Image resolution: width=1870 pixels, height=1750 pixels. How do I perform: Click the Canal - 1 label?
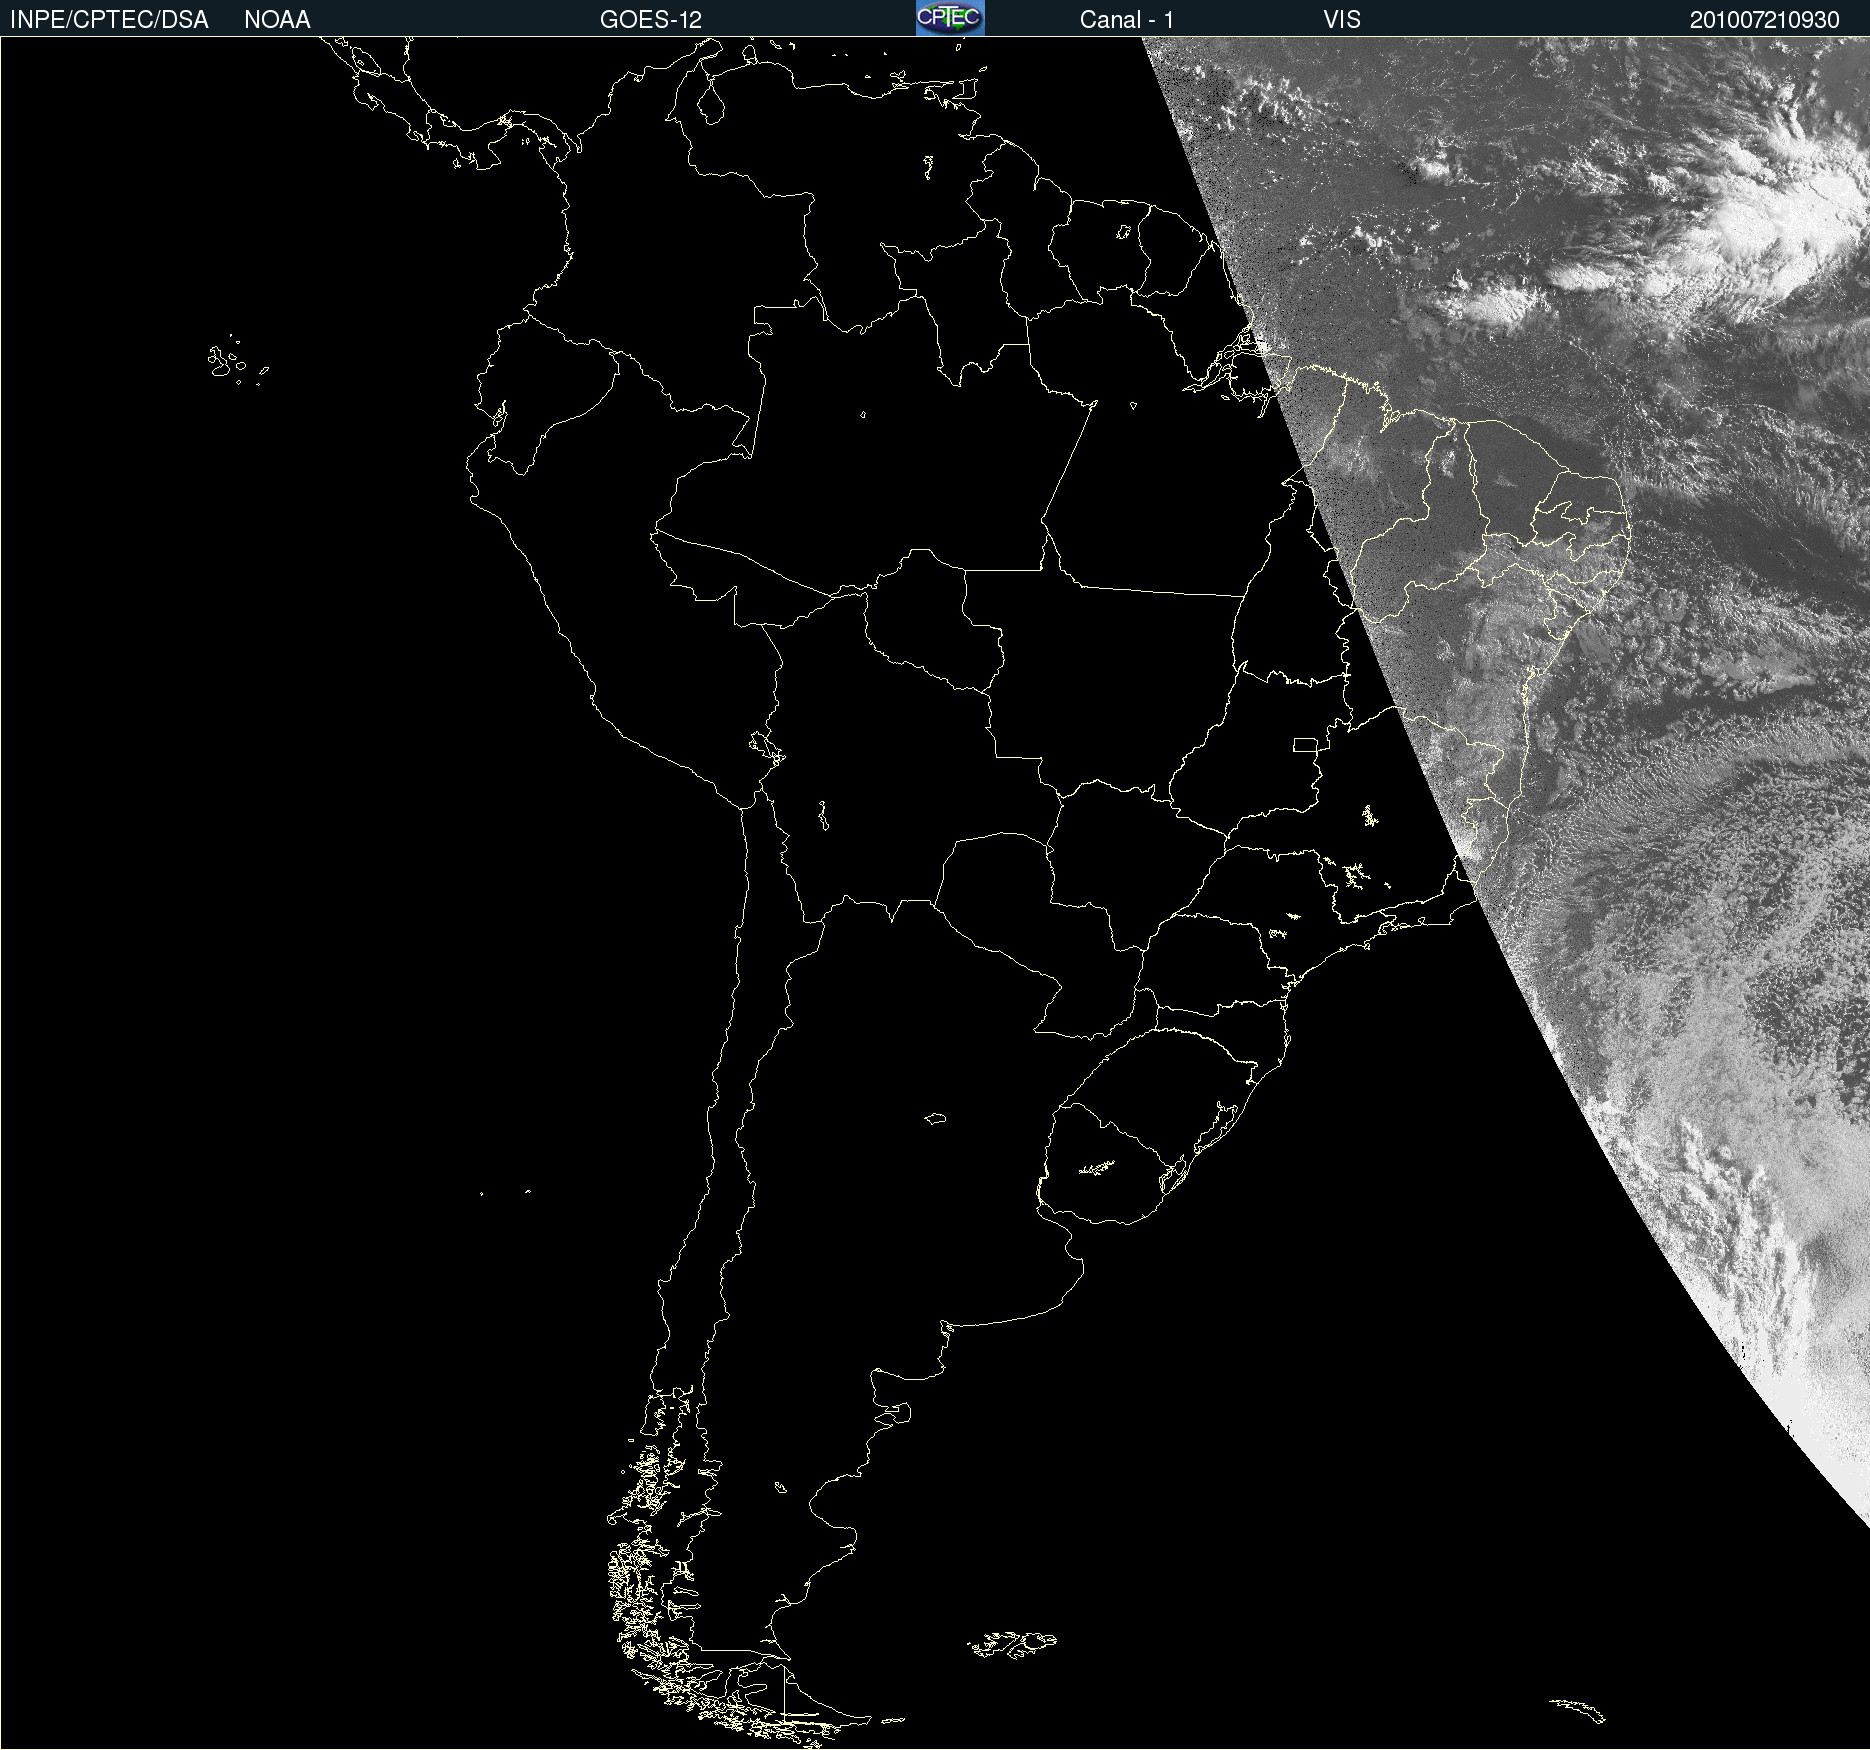pyautogui.click(x=1127, y=20)
